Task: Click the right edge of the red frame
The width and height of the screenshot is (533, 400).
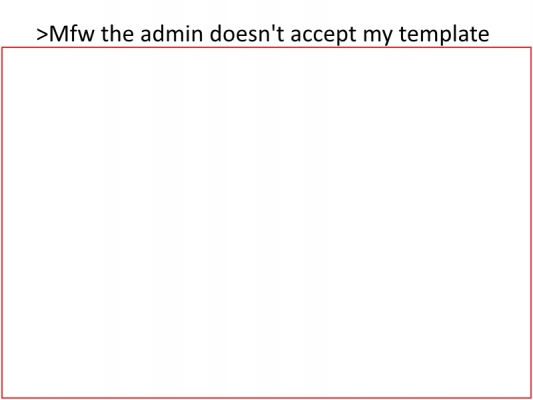Action: (x=531, y=223)
